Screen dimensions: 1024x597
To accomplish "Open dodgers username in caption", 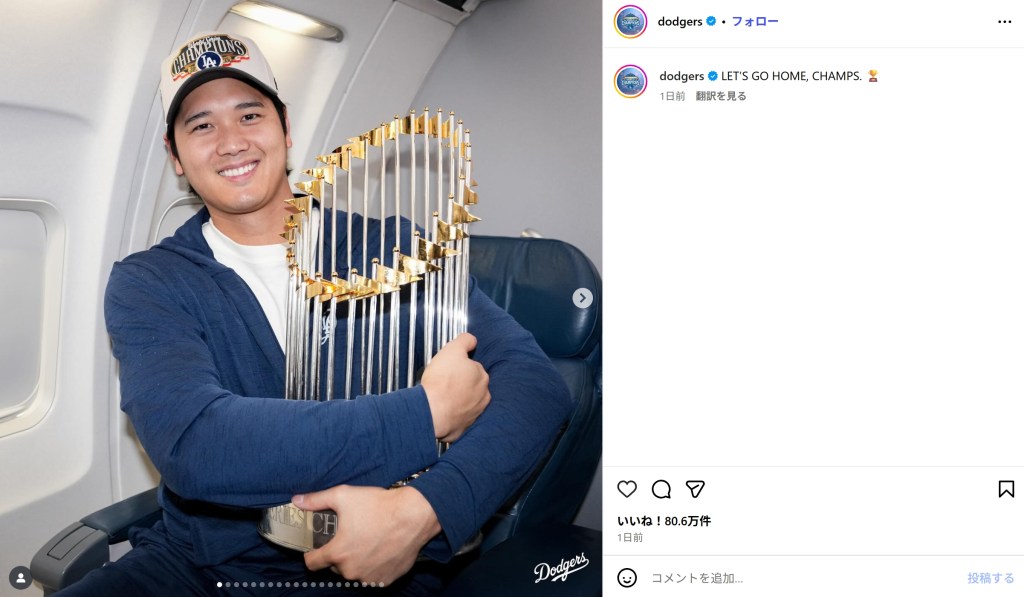I will click(682, 76).
